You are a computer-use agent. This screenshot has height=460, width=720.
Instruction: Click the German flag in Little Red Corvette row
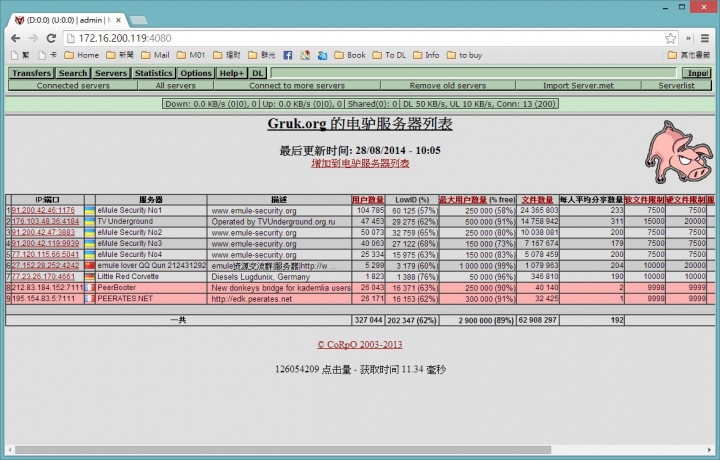point(90,276)
